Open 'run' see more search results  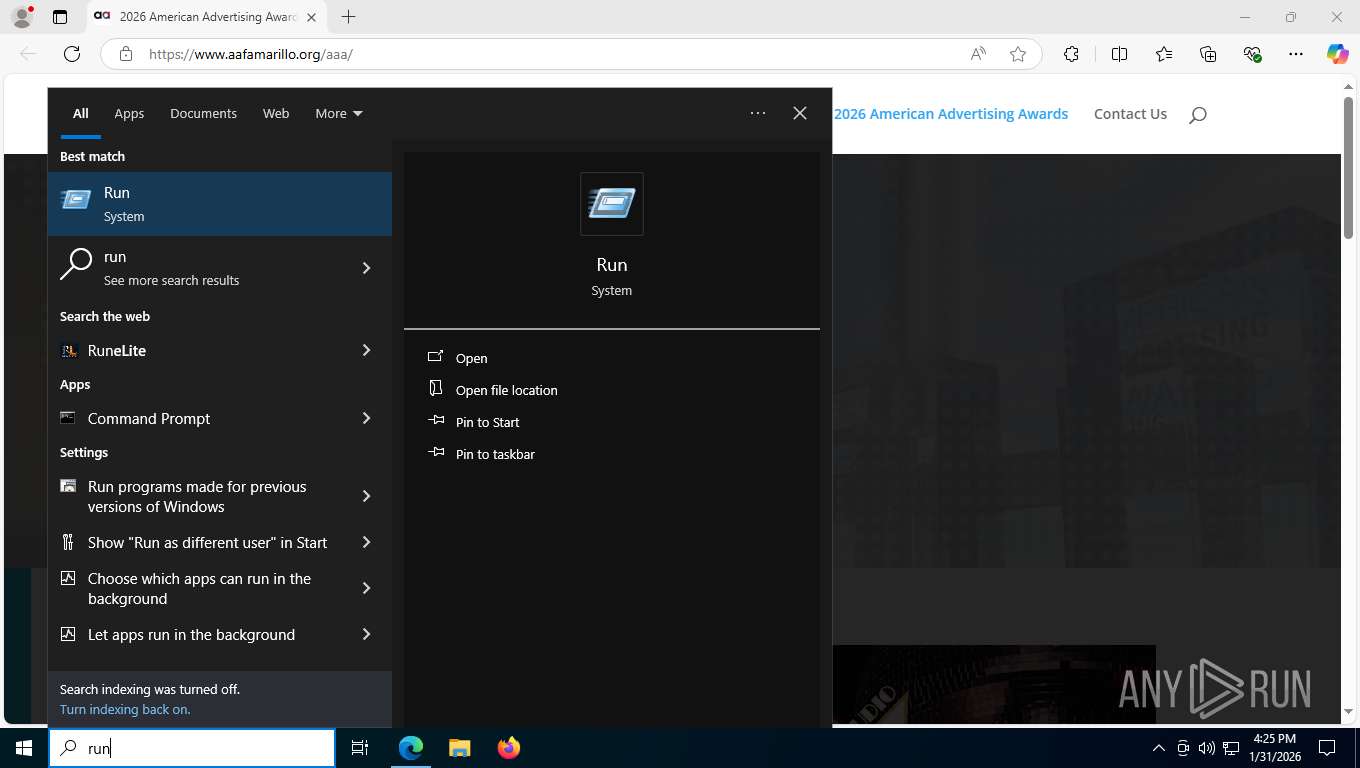[x=196, y=268]
